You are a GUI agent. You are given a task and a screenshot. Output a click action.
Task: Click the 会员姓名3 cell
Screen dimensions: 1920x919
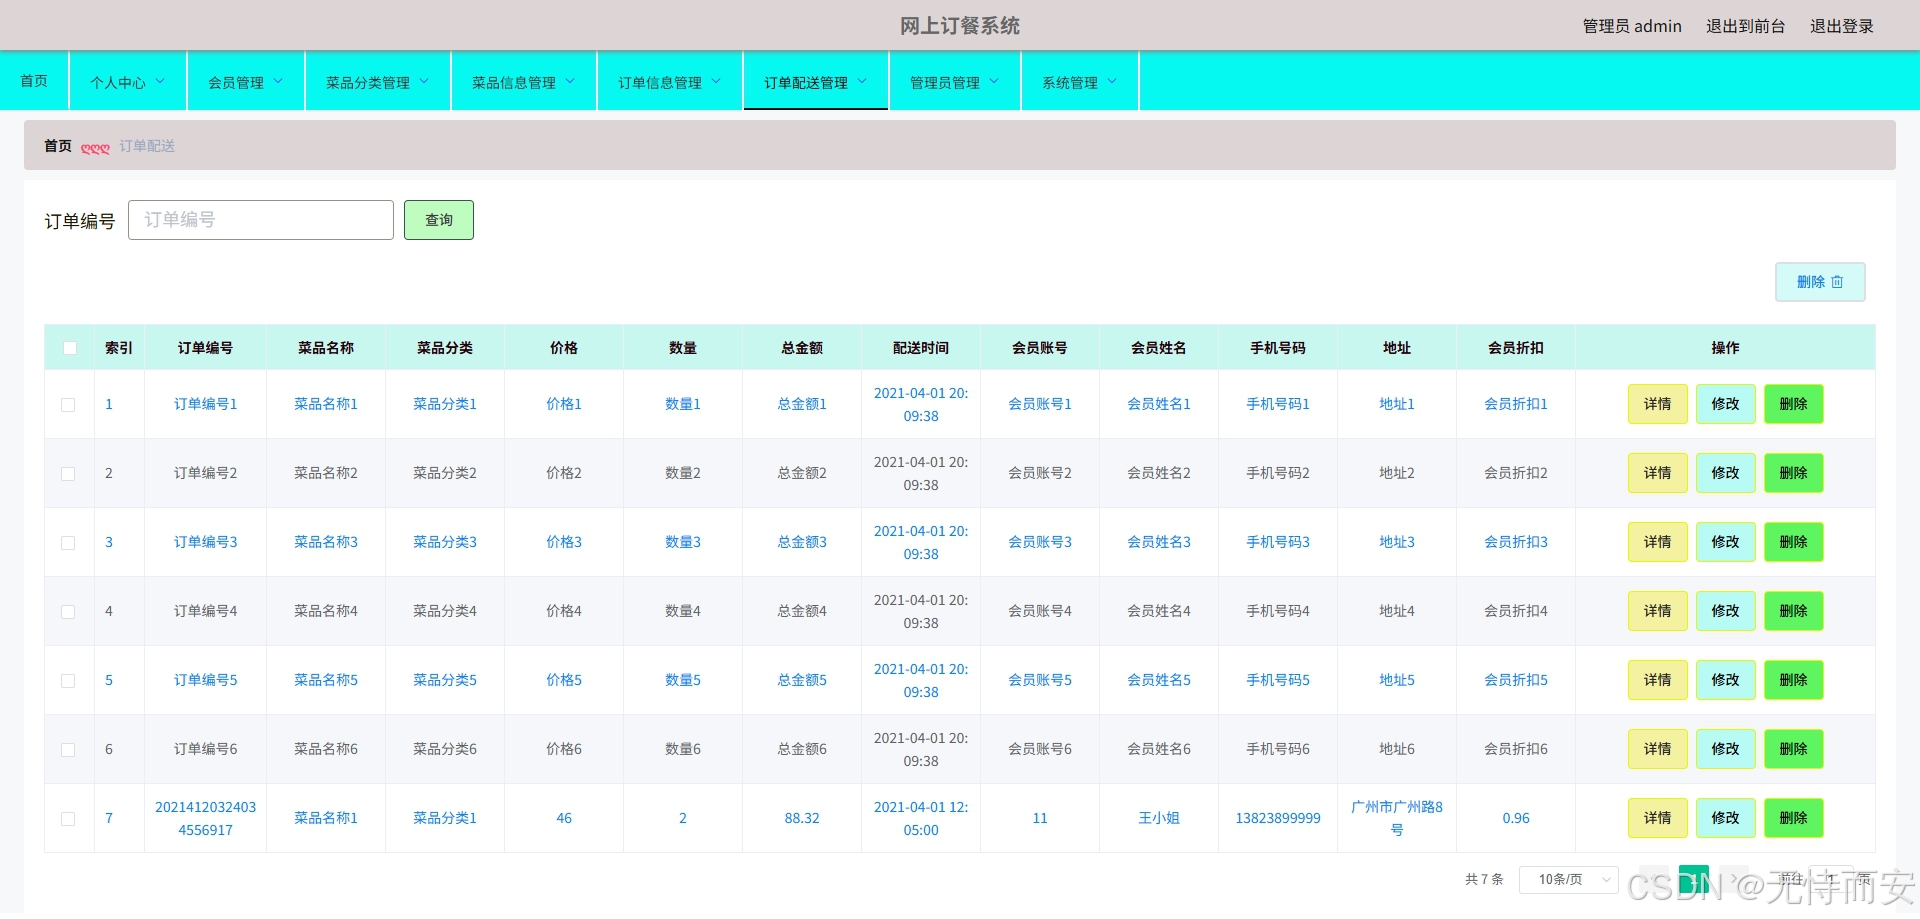pyautogui.click(x=1159, y=542)
